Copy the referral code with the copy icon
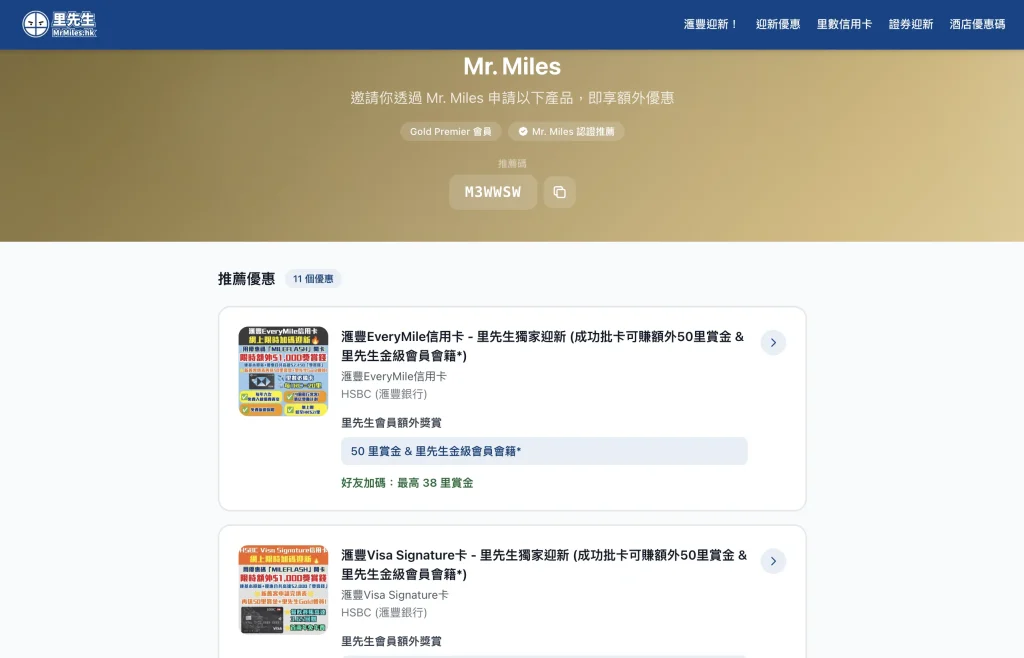Screen dimensions: 1024x658 (x=560, y=192)
